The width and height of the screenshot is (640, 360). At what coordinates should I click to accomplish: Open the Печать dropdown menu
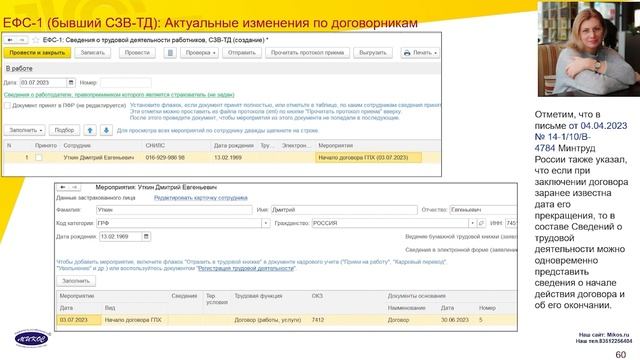420,53
